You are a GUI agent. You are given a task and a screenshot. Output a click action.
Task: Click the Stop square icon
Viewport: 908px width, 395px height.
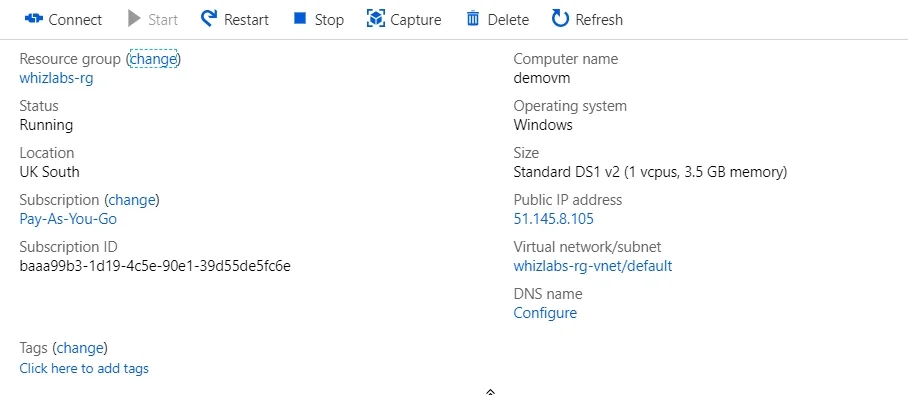point(299,19)
